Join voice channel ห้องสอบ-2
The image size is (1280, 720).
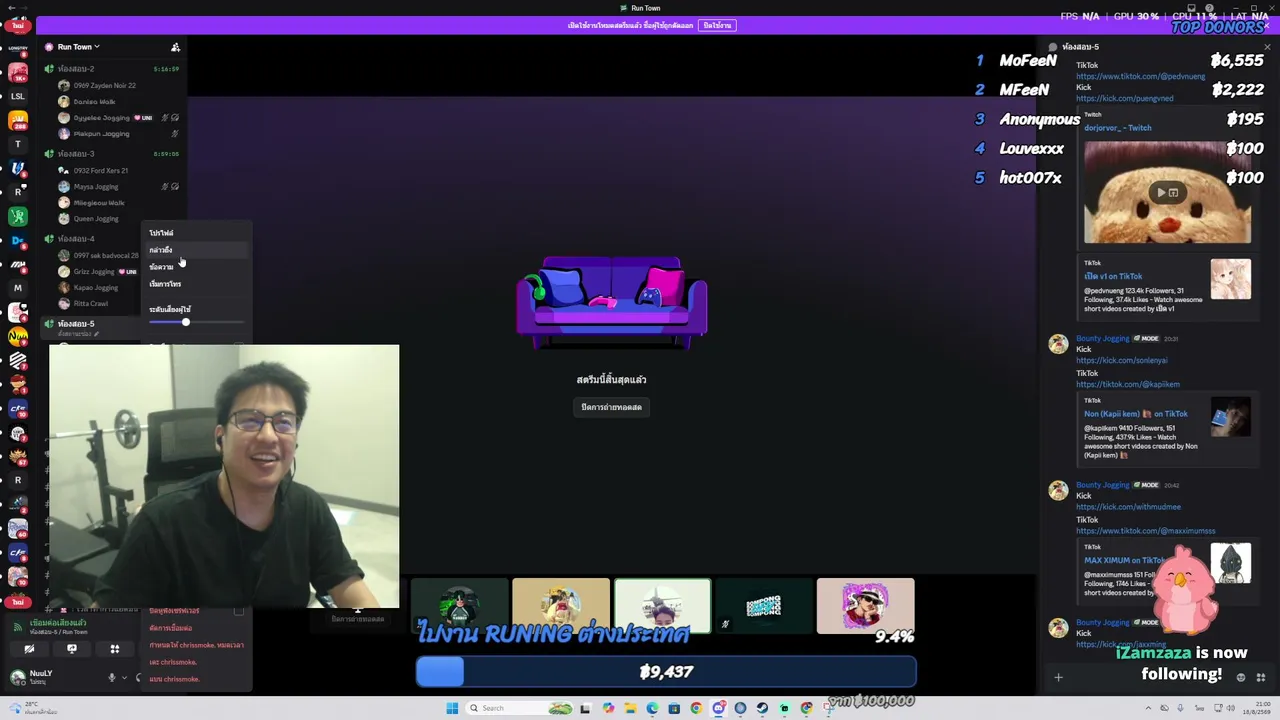click(76, 69)
